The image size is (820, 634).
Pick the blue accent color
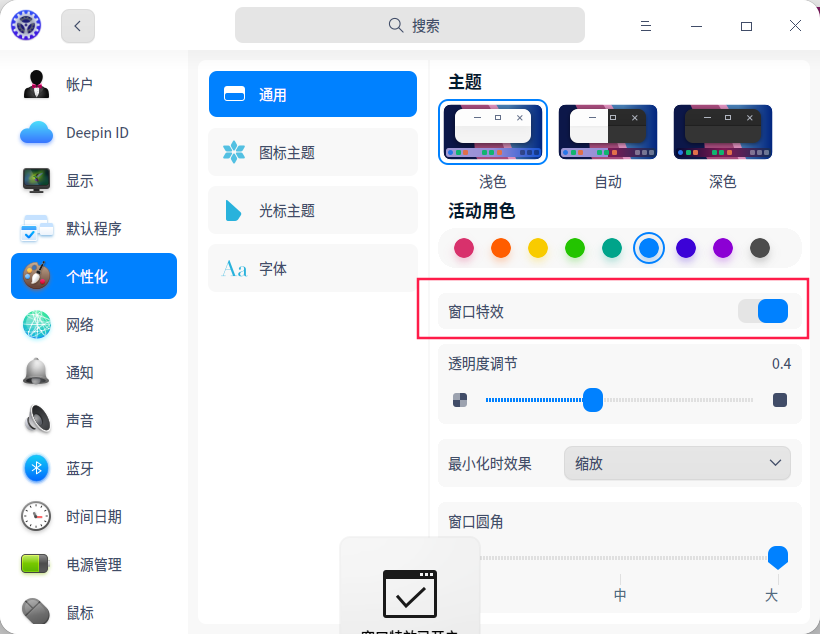[x=649, y=248]
